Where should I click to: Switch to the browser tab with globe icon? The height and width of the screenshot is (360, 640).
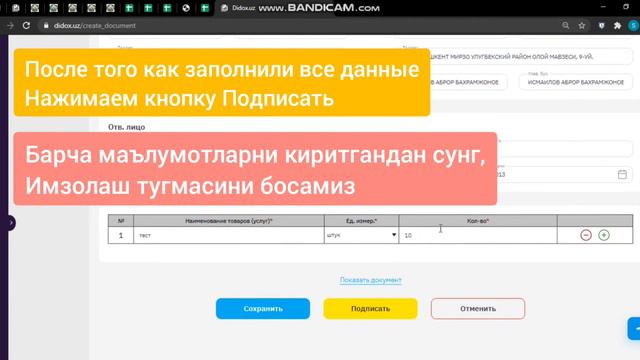[x=186, y=8]
